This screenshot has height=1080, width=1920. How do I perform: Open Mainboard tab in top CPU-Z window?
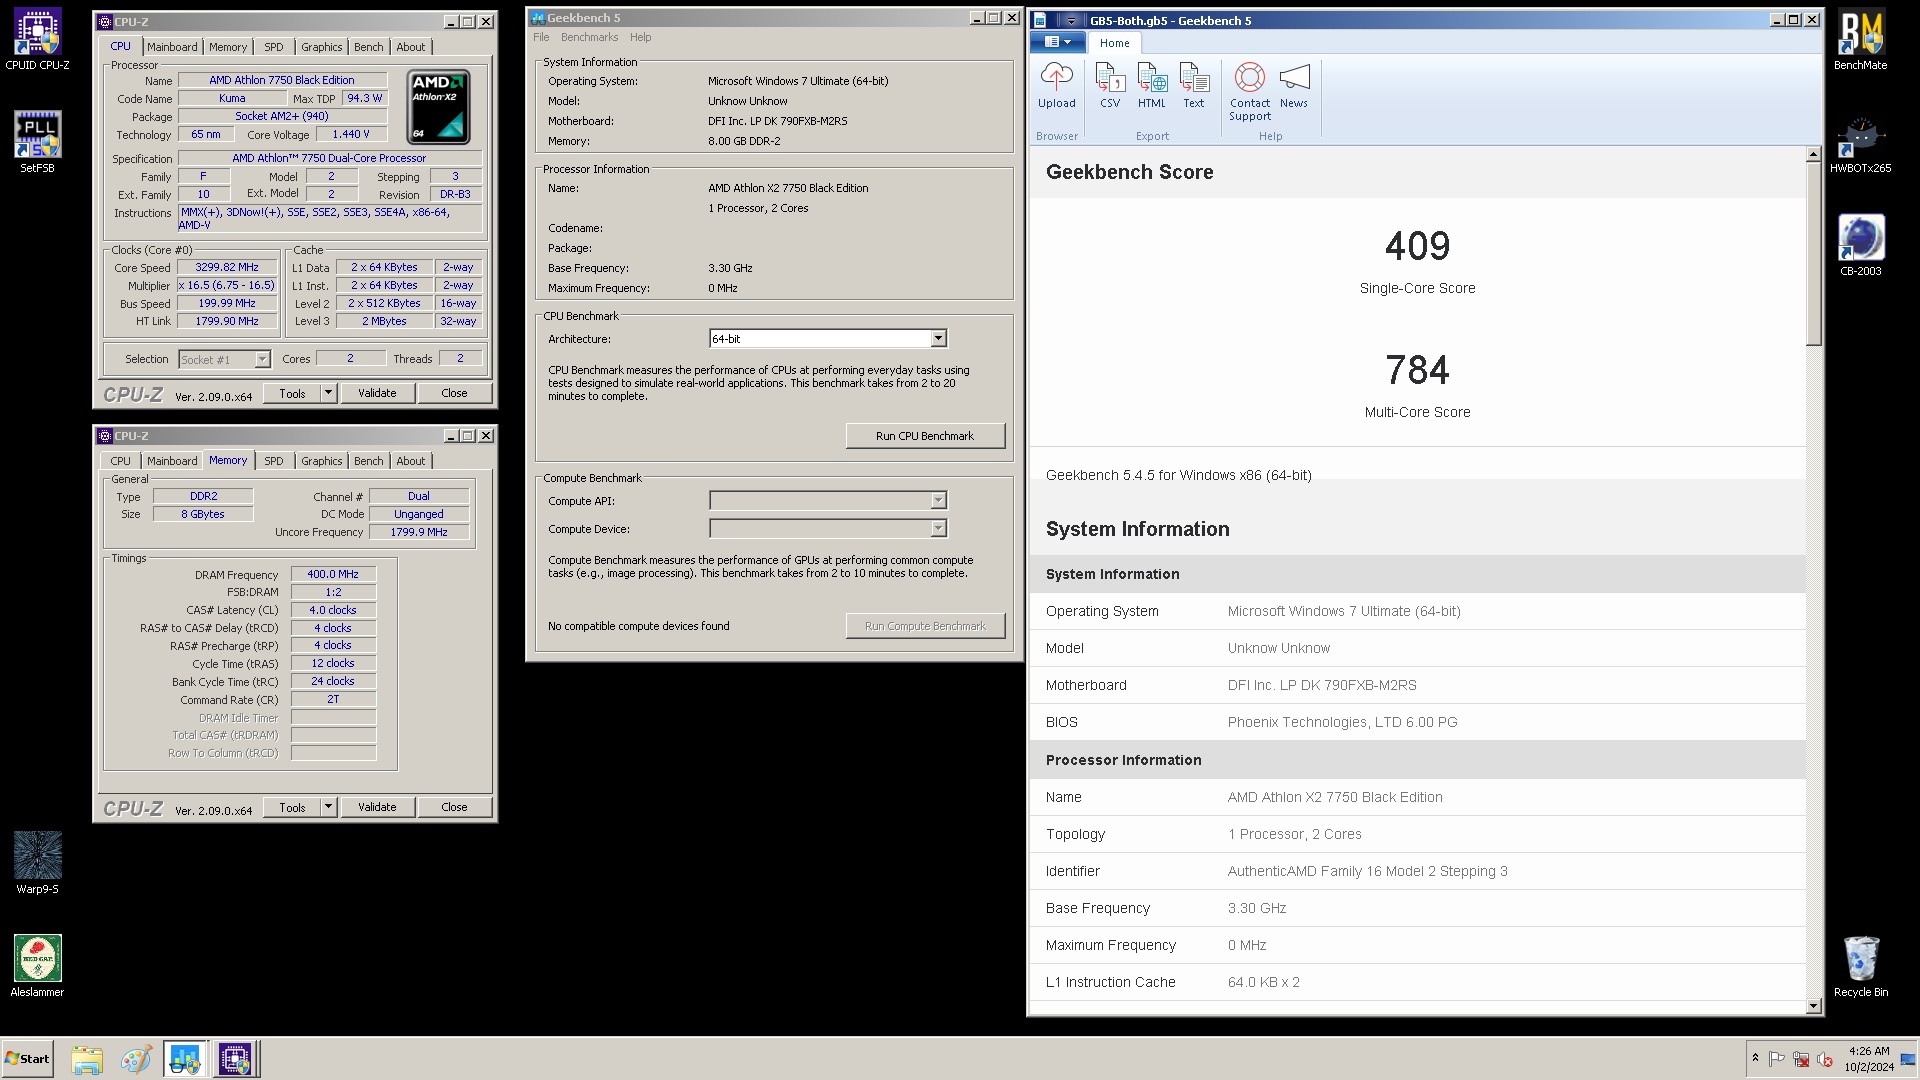tap(172, 47)
